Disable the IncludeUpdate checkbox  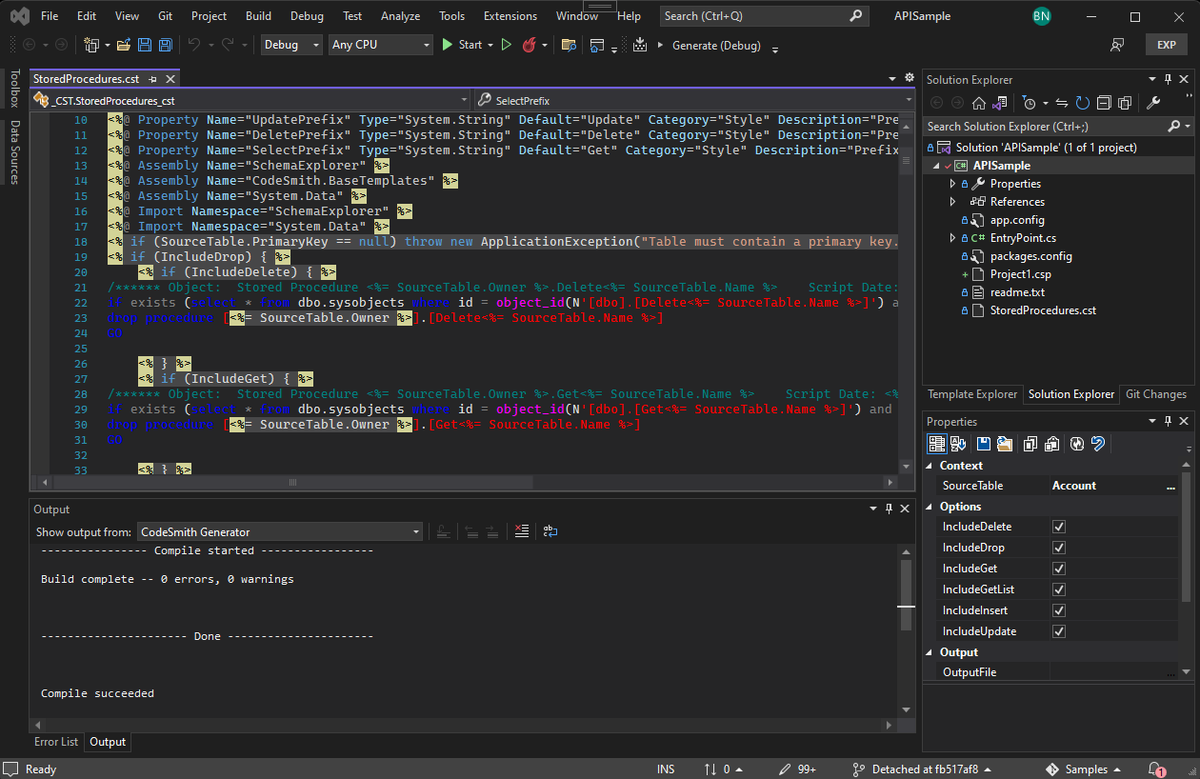click(x=1059, y=632)
